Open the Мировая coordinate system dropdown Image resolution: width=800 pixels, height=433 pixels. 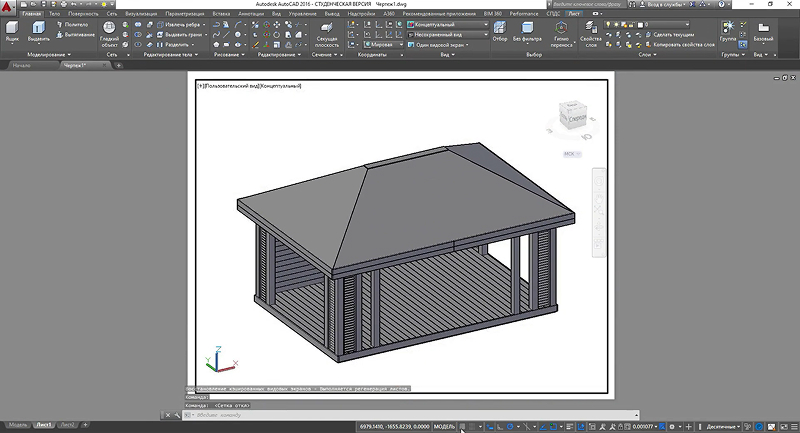[x=383, y=45]
